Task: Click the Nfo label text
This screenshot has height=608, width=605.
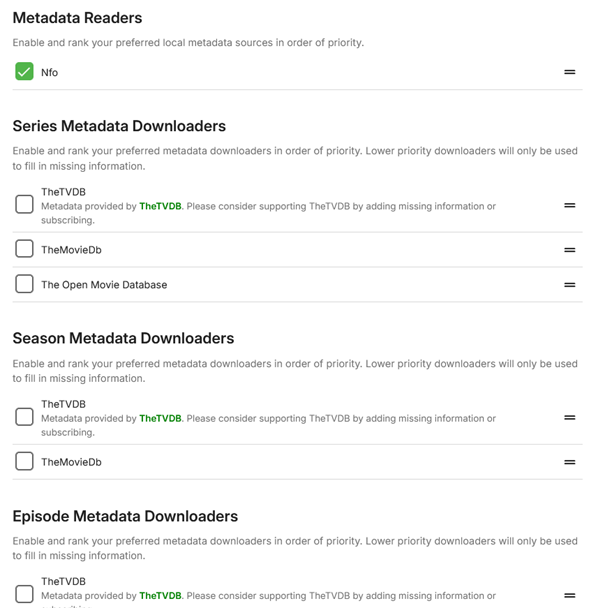Action: [50, 73]
